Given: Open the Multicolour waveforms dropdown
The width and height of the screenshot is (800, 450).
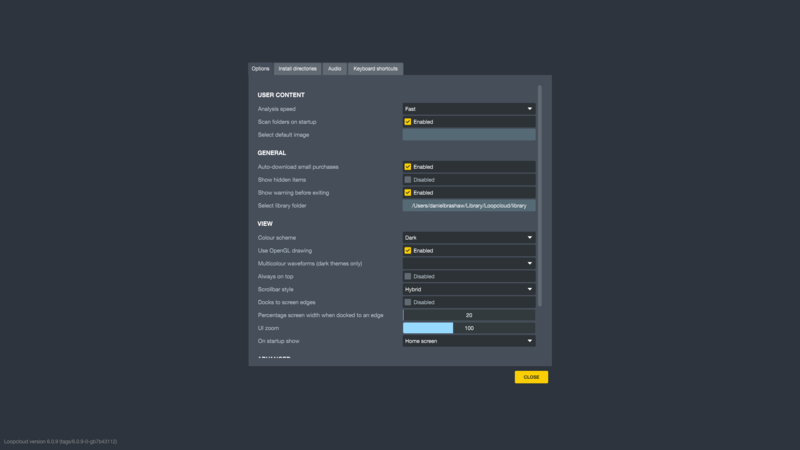Looking at the screenshot, I should tap(468, 264).
